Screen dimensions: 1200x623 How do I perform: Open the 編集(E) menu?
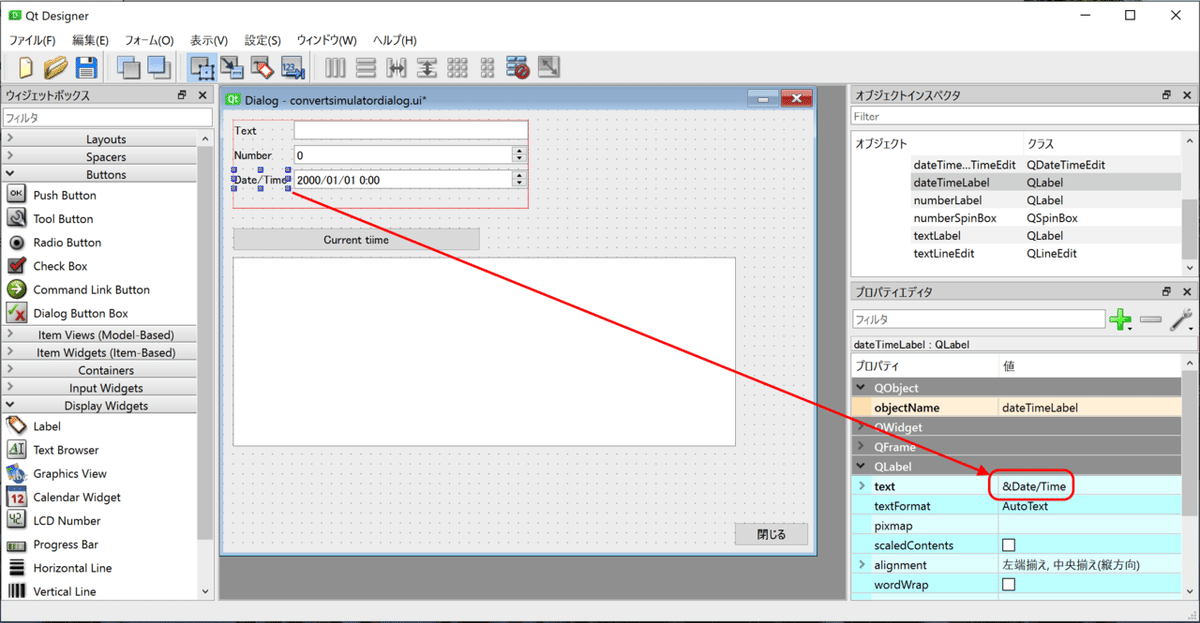(90, 40)
